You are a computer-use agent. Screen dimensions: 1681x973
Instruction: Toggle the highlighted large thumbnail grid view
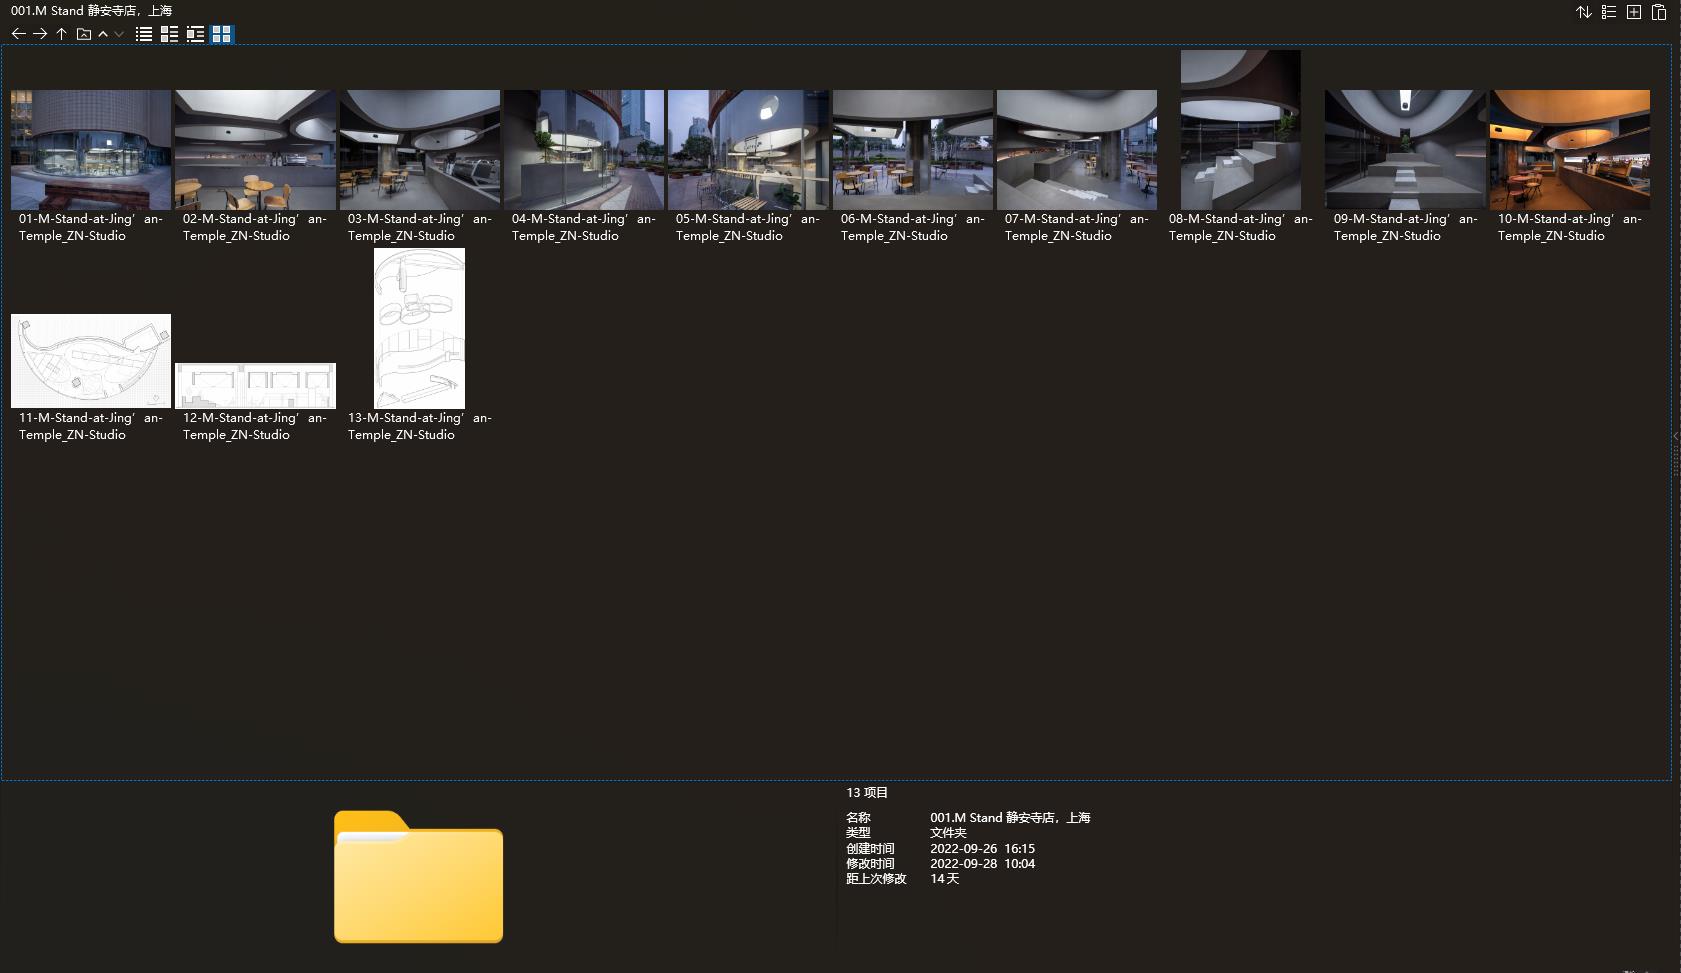point(221,34)
